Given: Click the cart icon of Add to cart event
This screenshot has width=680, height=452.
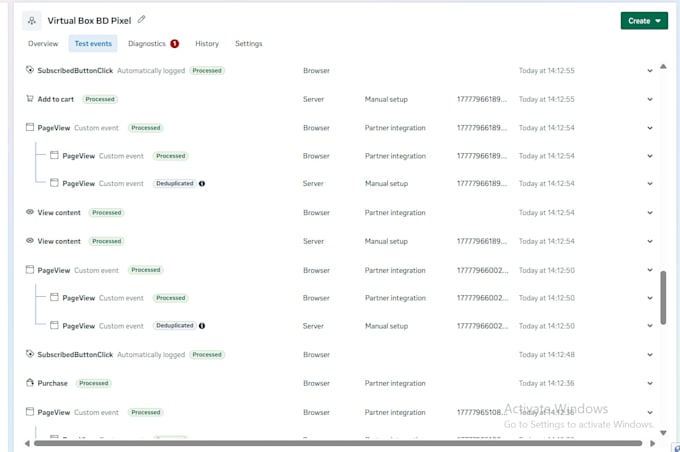Looking at the screenshot, I should 29,99.
